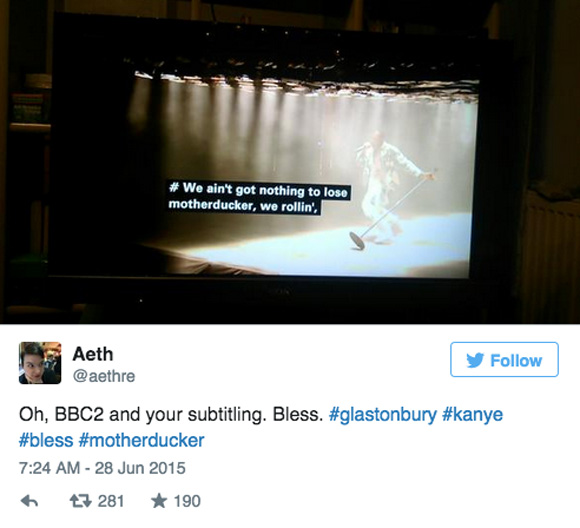Enlarge the tweeted TV photo

pyautogui.click(x=290, y=162)
